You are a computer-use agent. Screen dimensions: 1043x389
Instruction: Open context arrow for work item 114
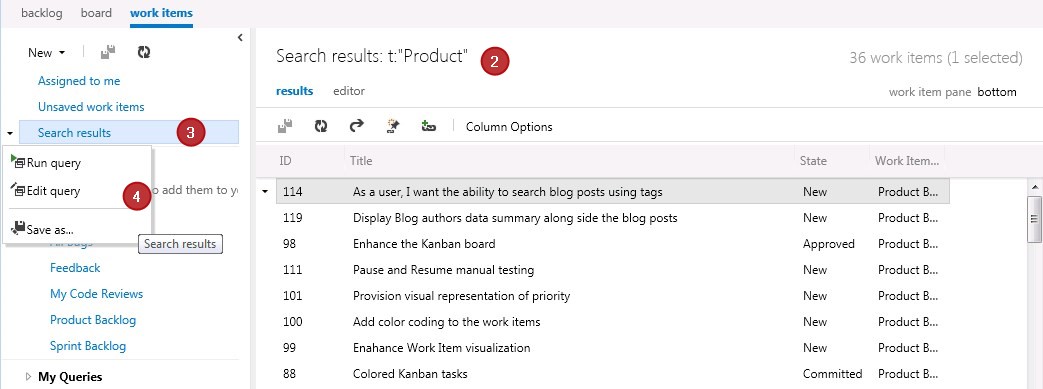click(265, 192)
